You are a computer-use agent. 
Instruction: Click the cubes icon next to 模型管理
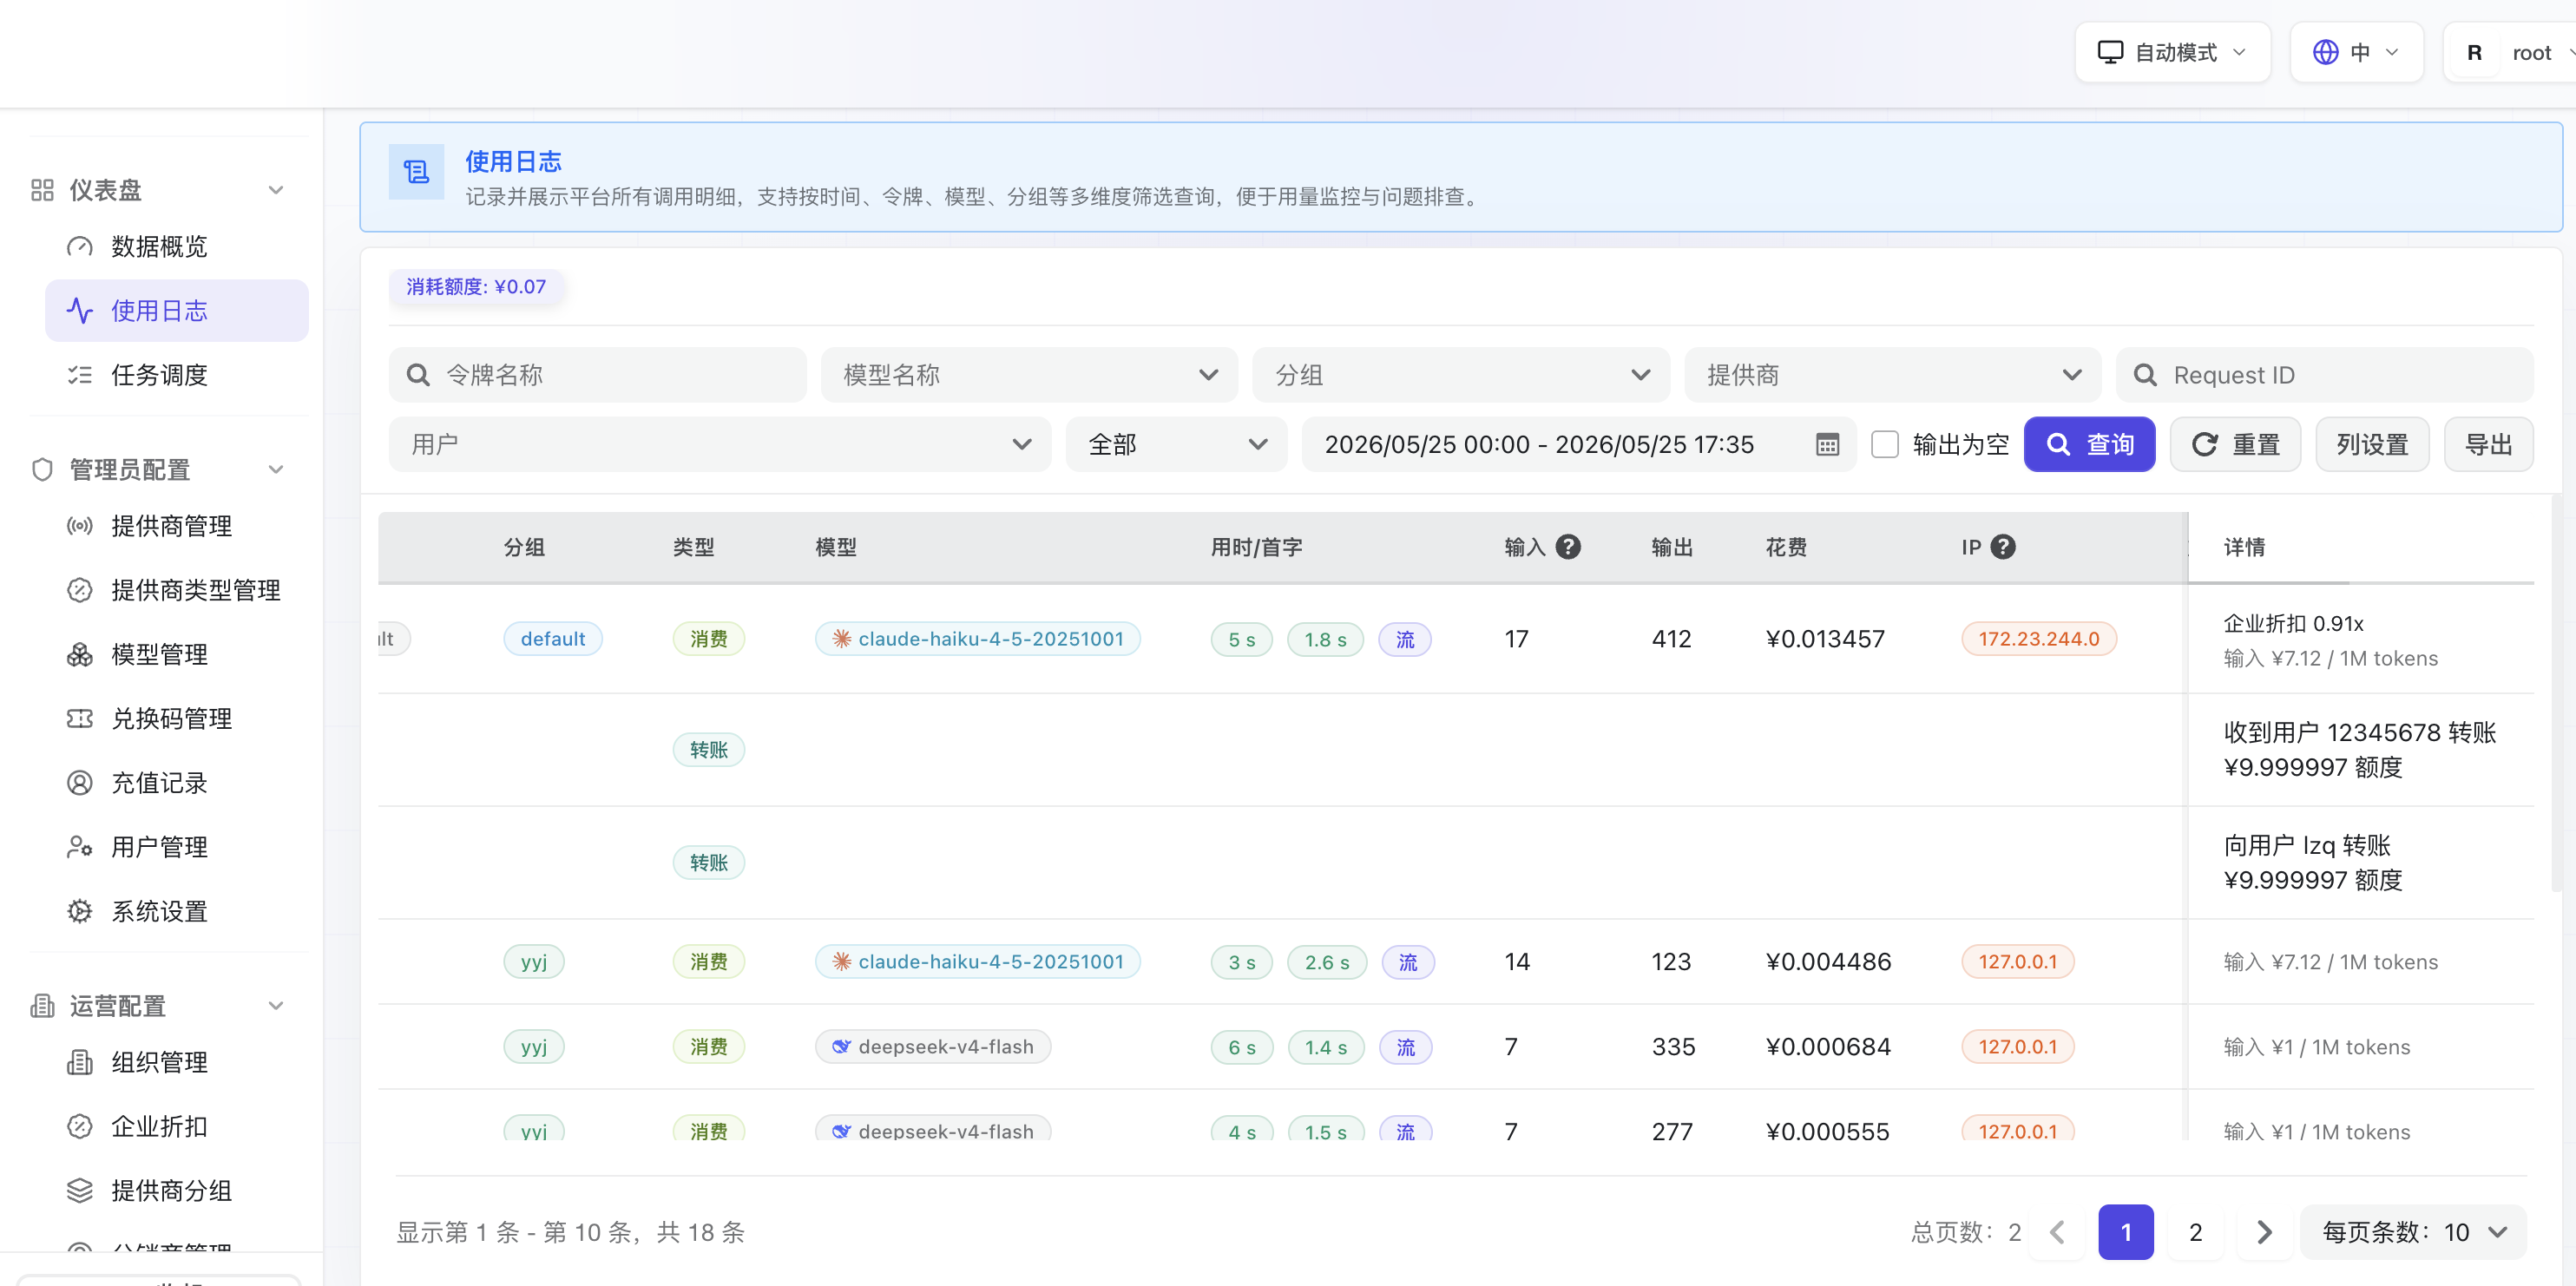click(79, 654)
